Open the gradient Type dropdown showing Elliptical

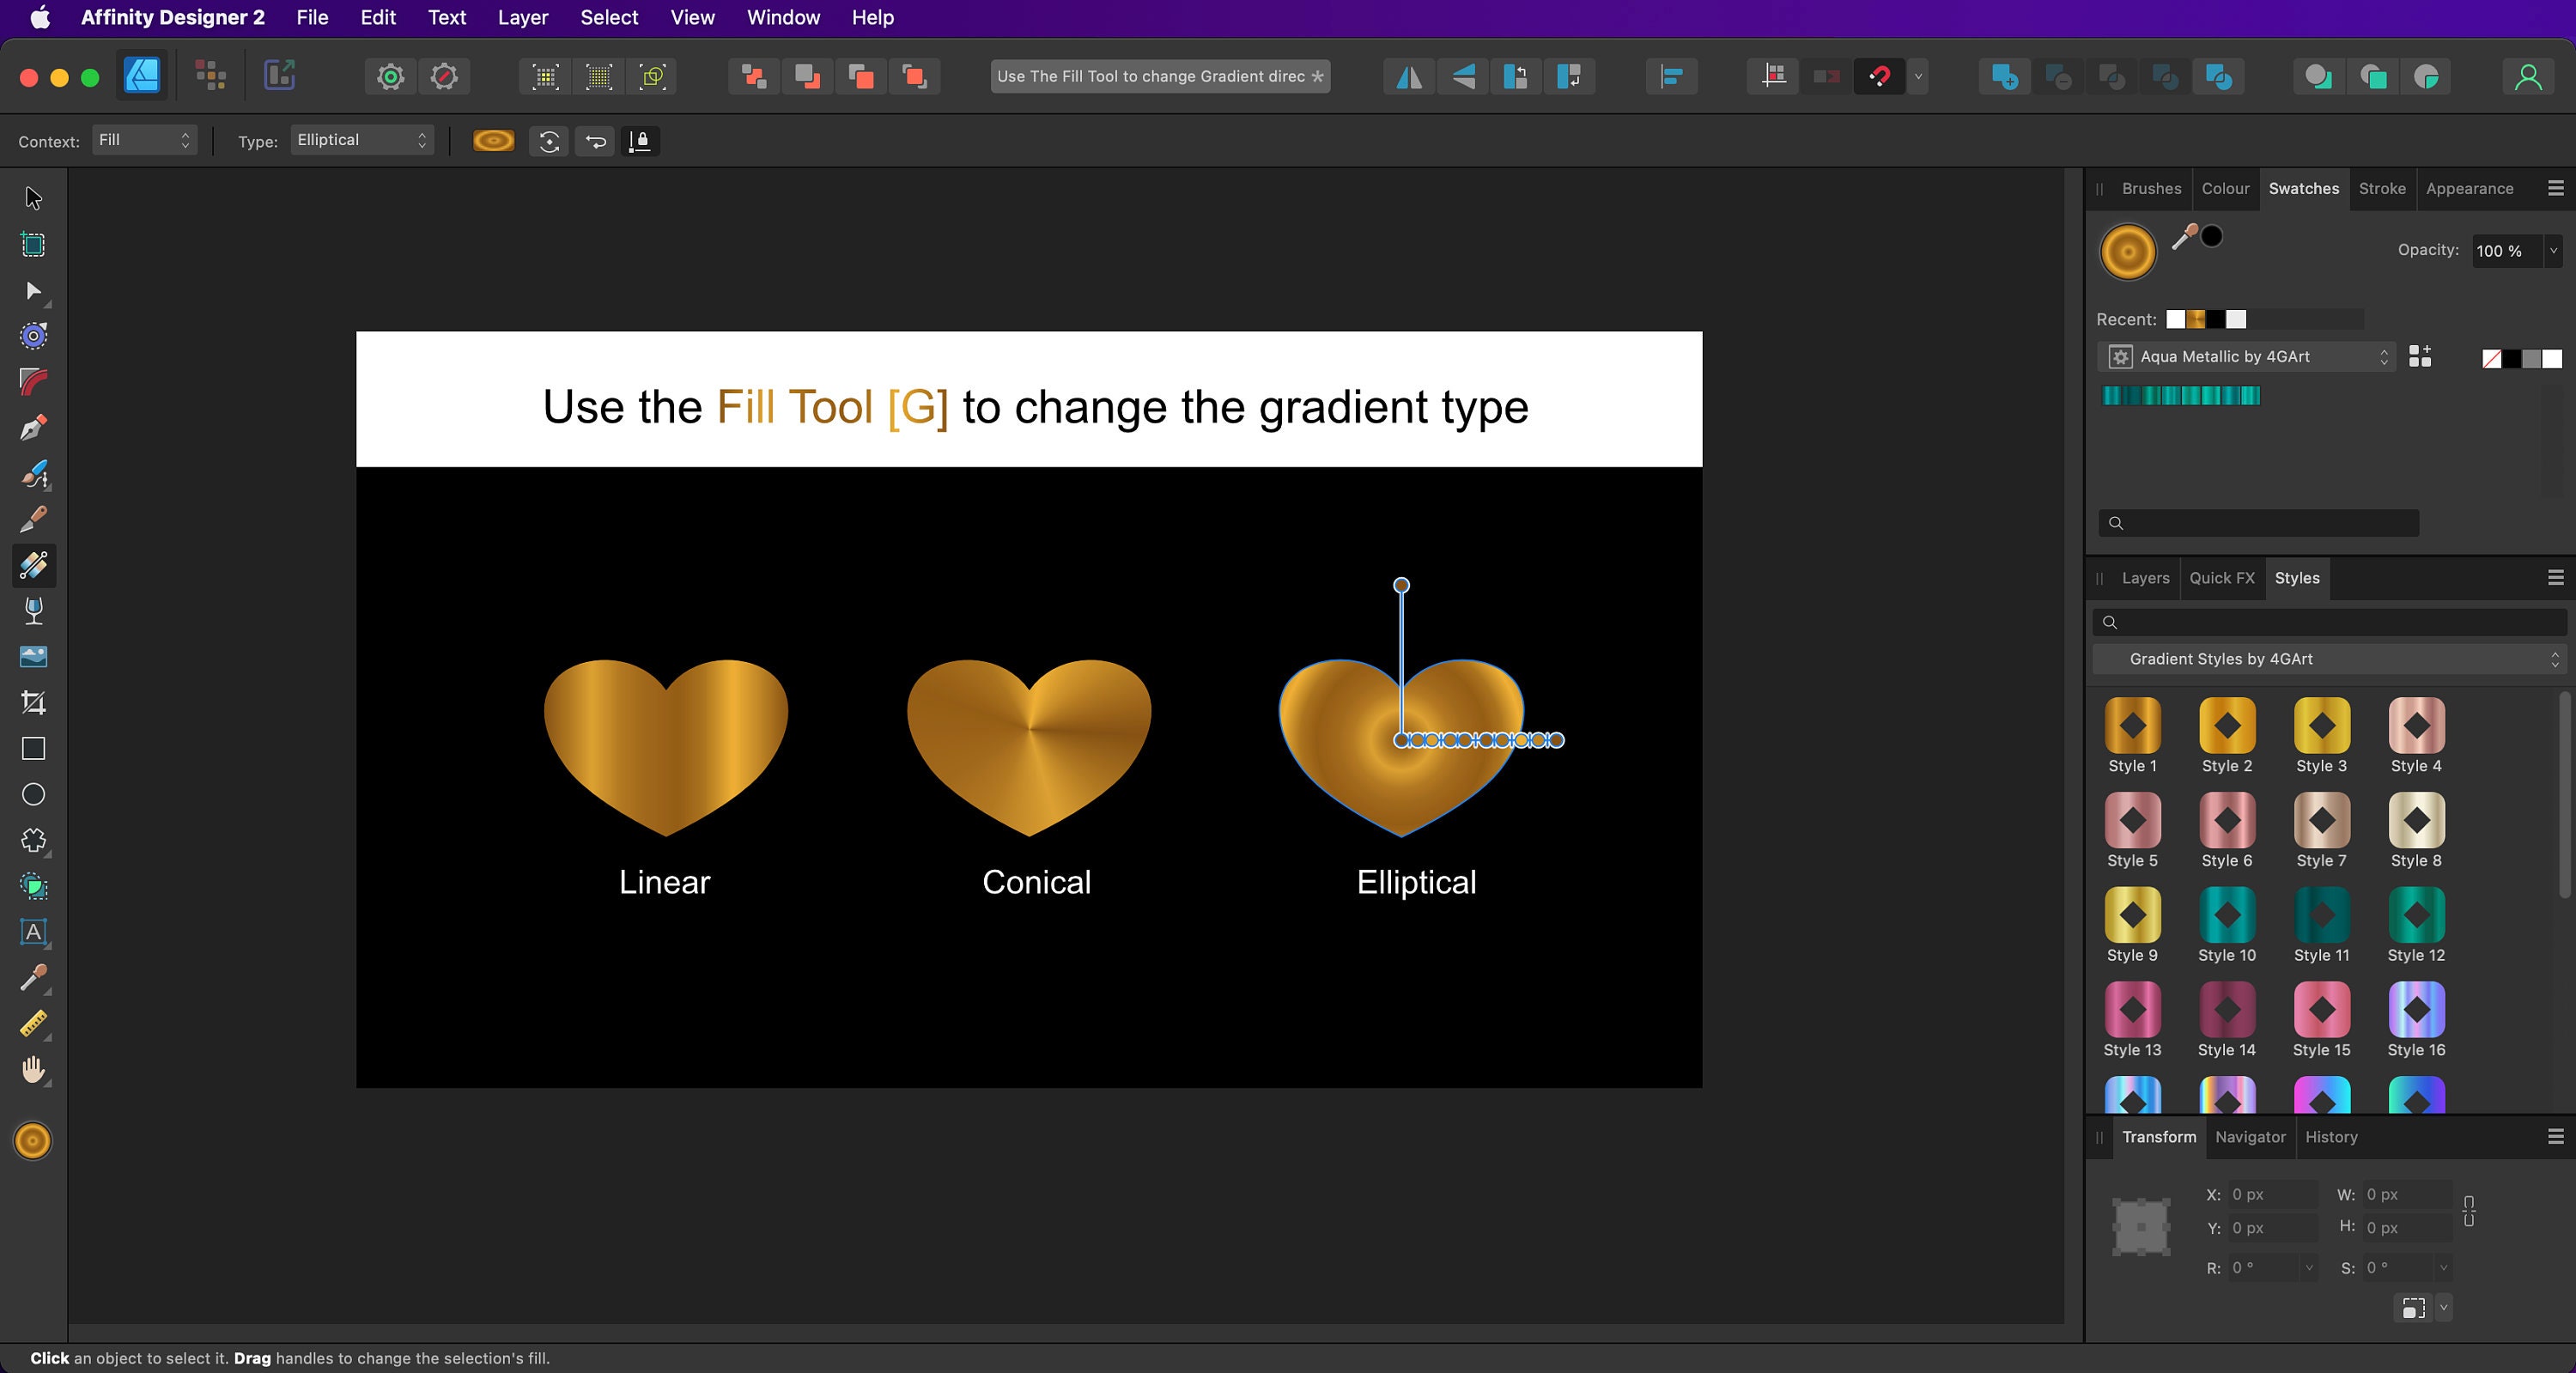click(x=362, y=140)
